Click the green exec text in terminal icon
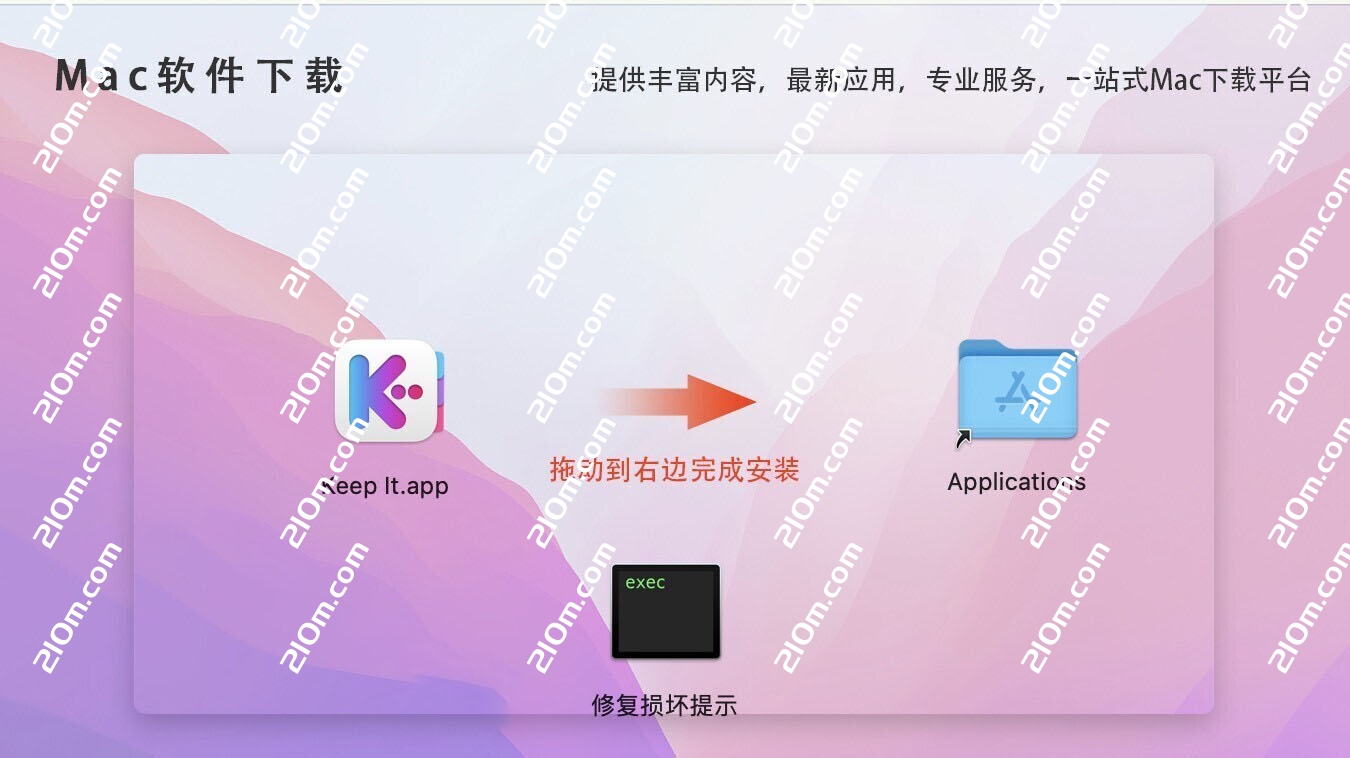Image resolution: width=1350 pixels, height=758 pixels. (x=645, y=582)
